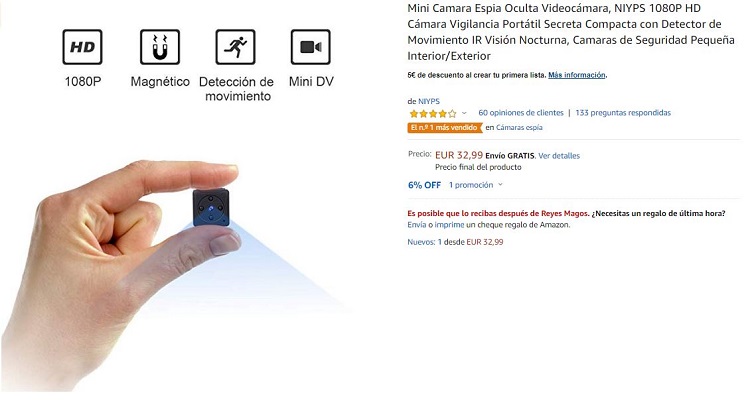
Task: Click the product title text
Action: 571,32
